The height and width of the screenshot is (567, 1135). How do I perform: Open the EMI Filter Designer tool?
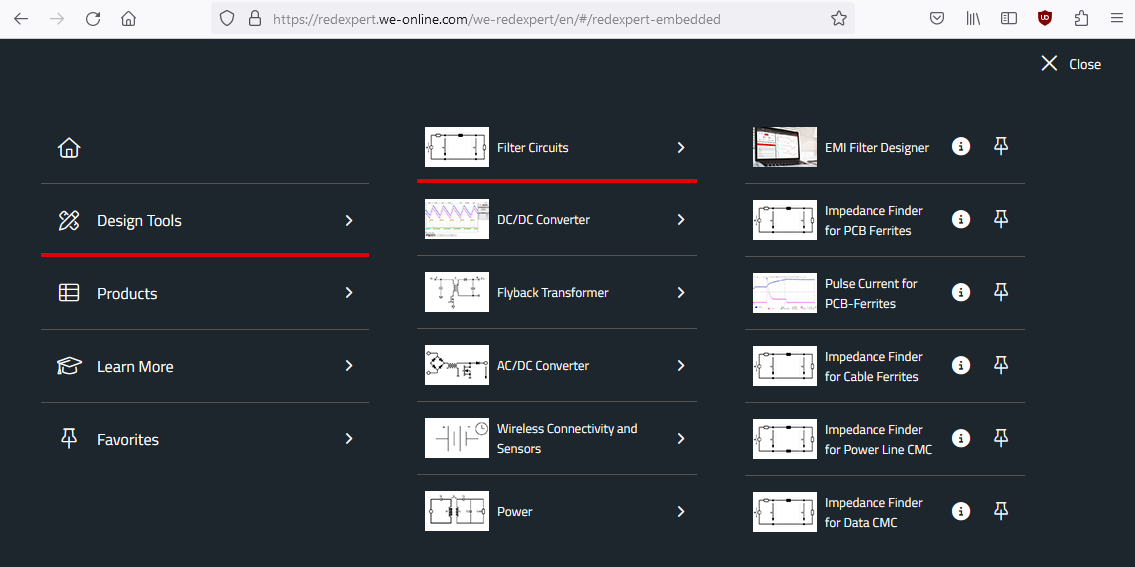click(877, 147)
